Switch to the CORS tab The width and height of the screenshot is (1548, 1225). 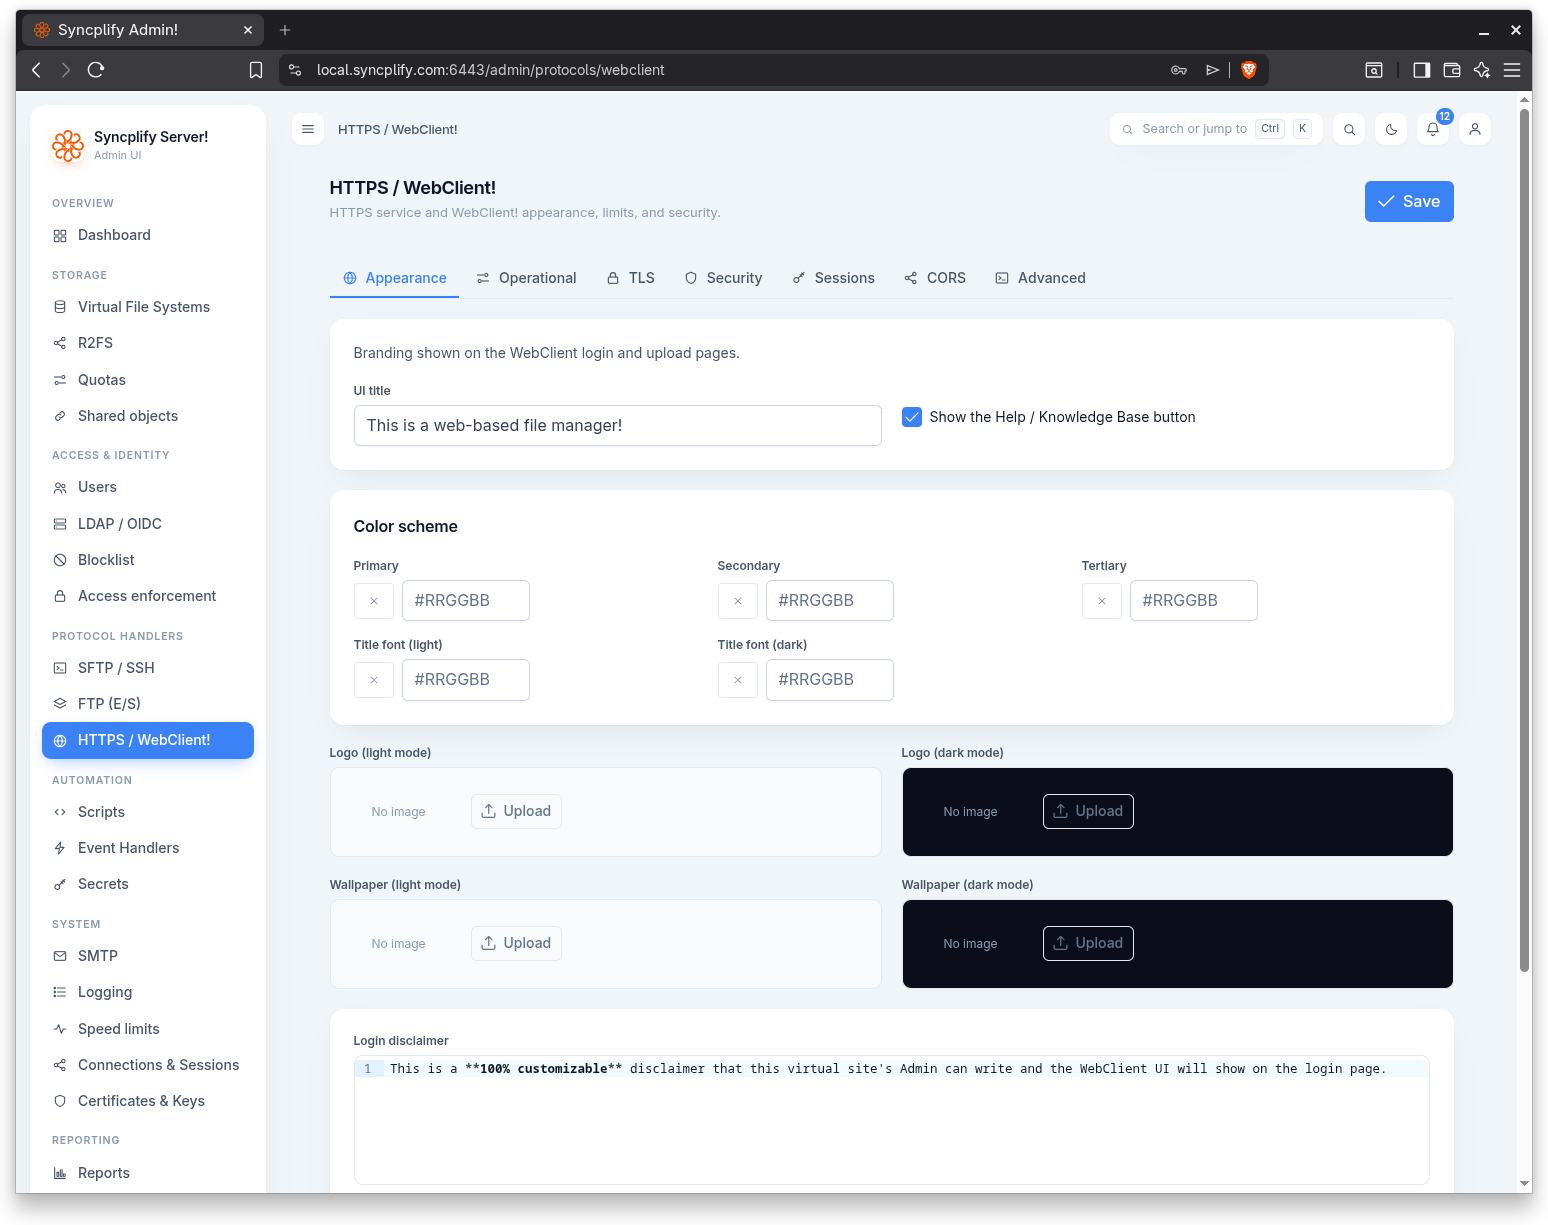(935, 278)
